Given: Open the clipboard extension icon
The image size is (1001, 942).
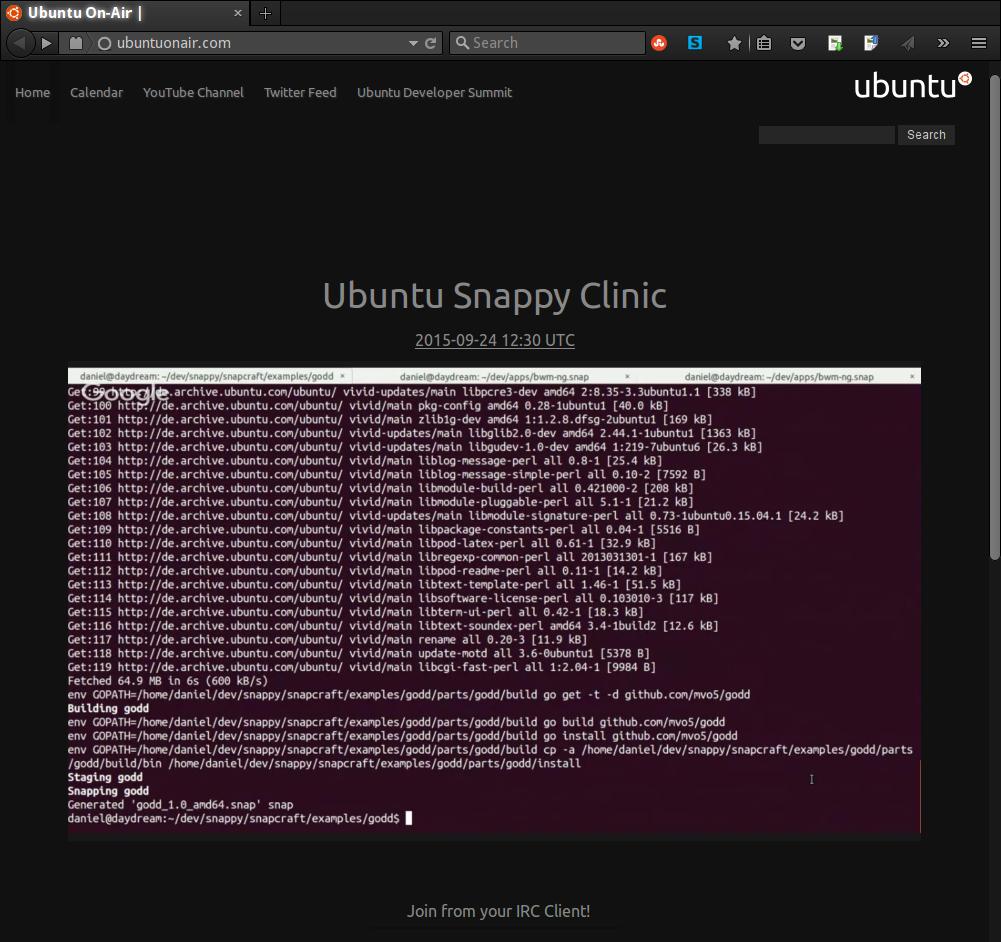Looking at the screenshot, I should coord(763,43).
